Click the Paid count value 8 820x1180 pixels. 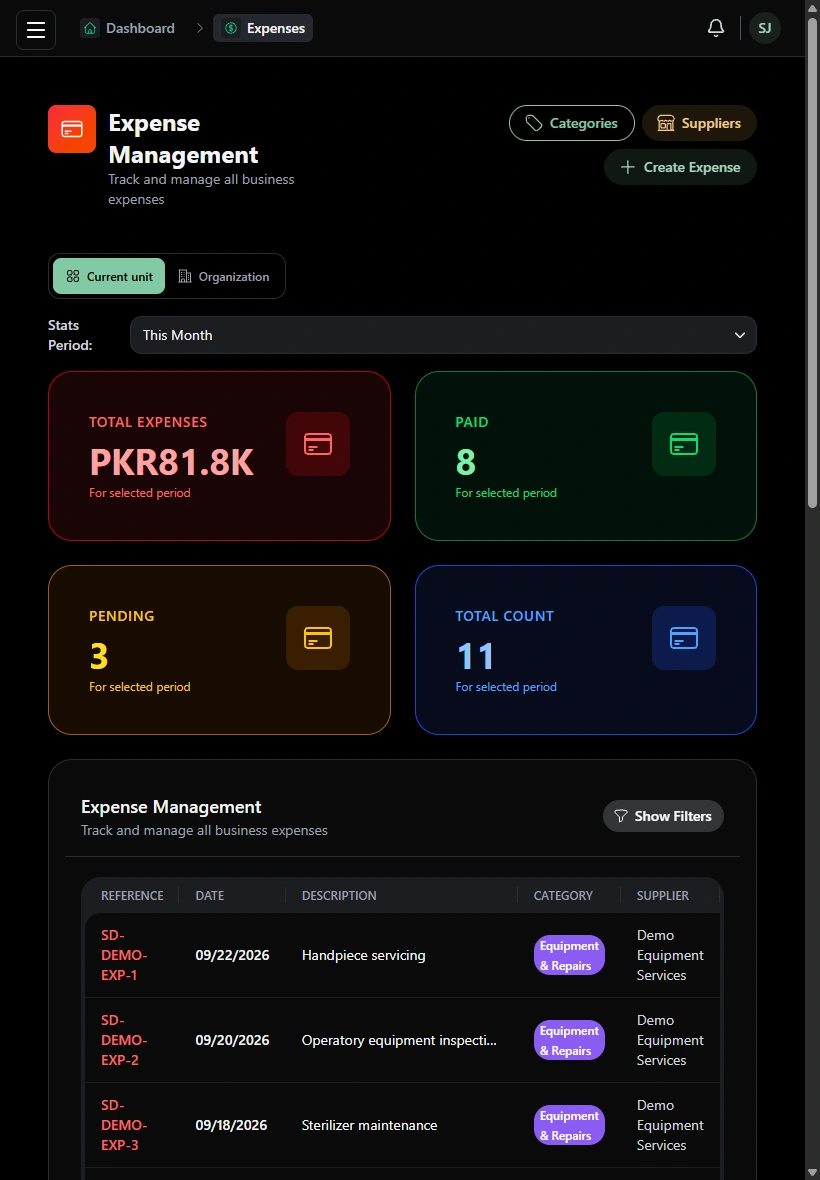[x=466, y=462]
